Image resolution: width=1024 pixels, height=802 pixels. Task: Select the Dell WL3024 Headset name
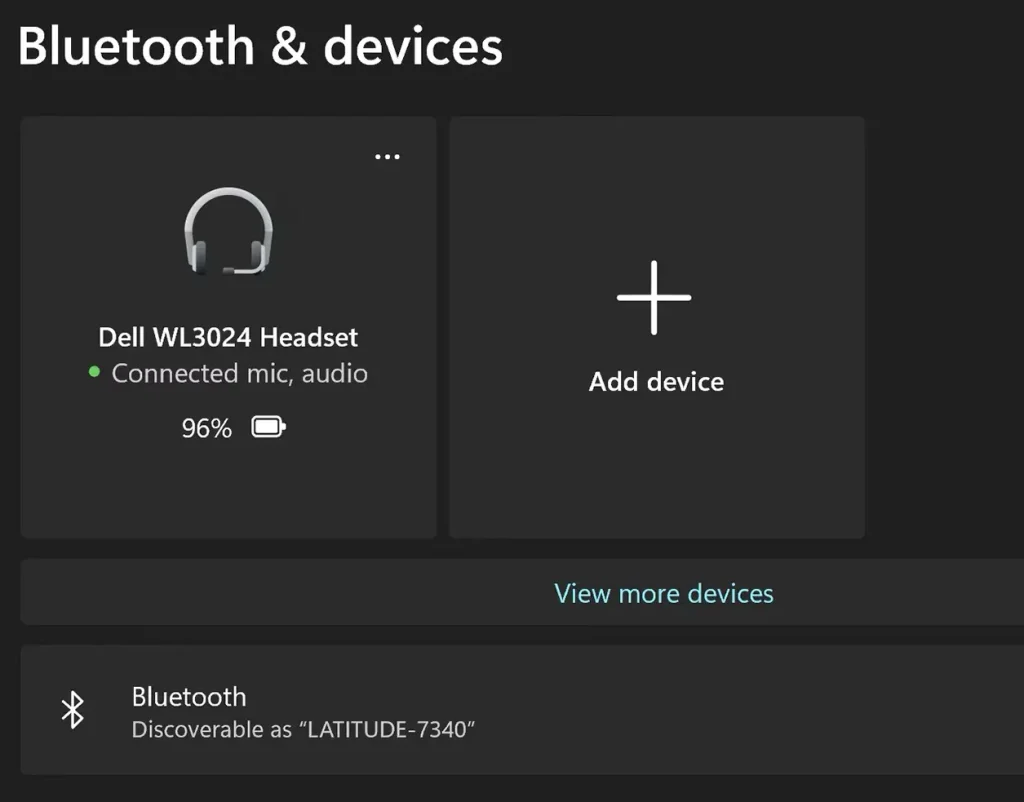[228, 337]
